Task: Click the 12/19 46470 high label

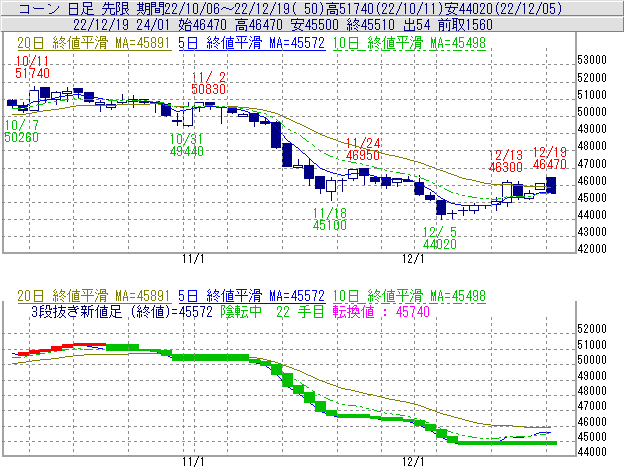Action: click(550, 158)
